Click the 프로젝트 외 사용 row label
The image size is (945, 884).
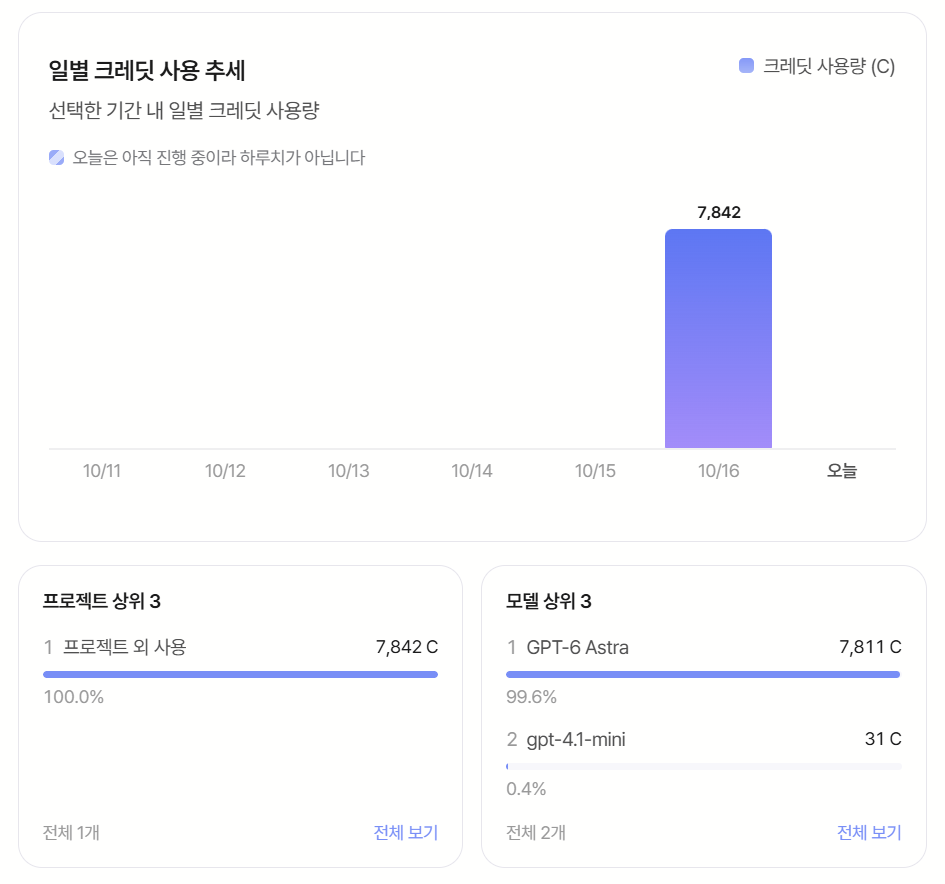125,647
